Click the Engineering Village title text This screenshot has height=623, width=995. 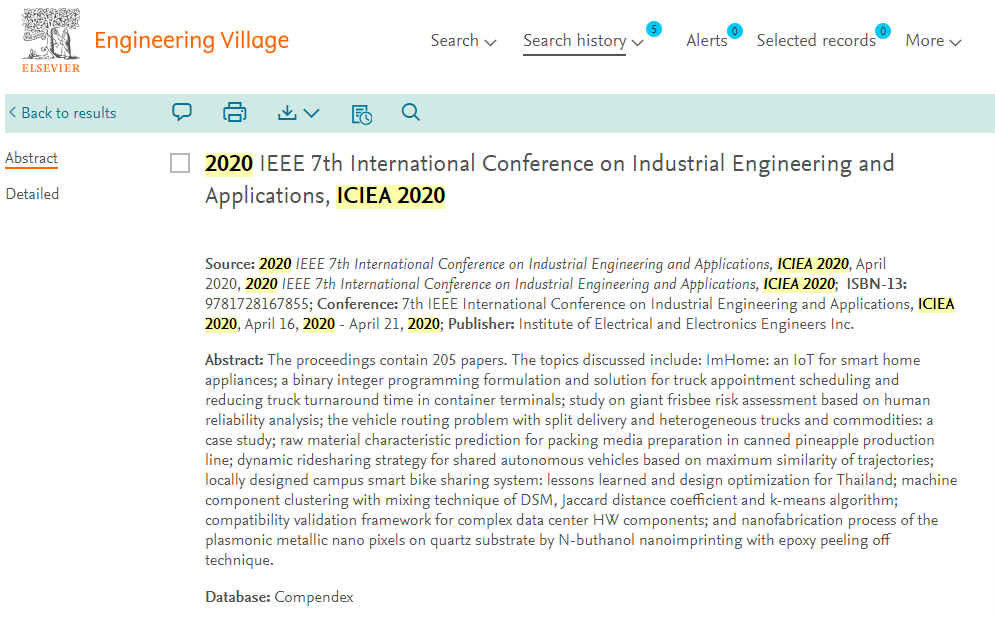(191, 41)
